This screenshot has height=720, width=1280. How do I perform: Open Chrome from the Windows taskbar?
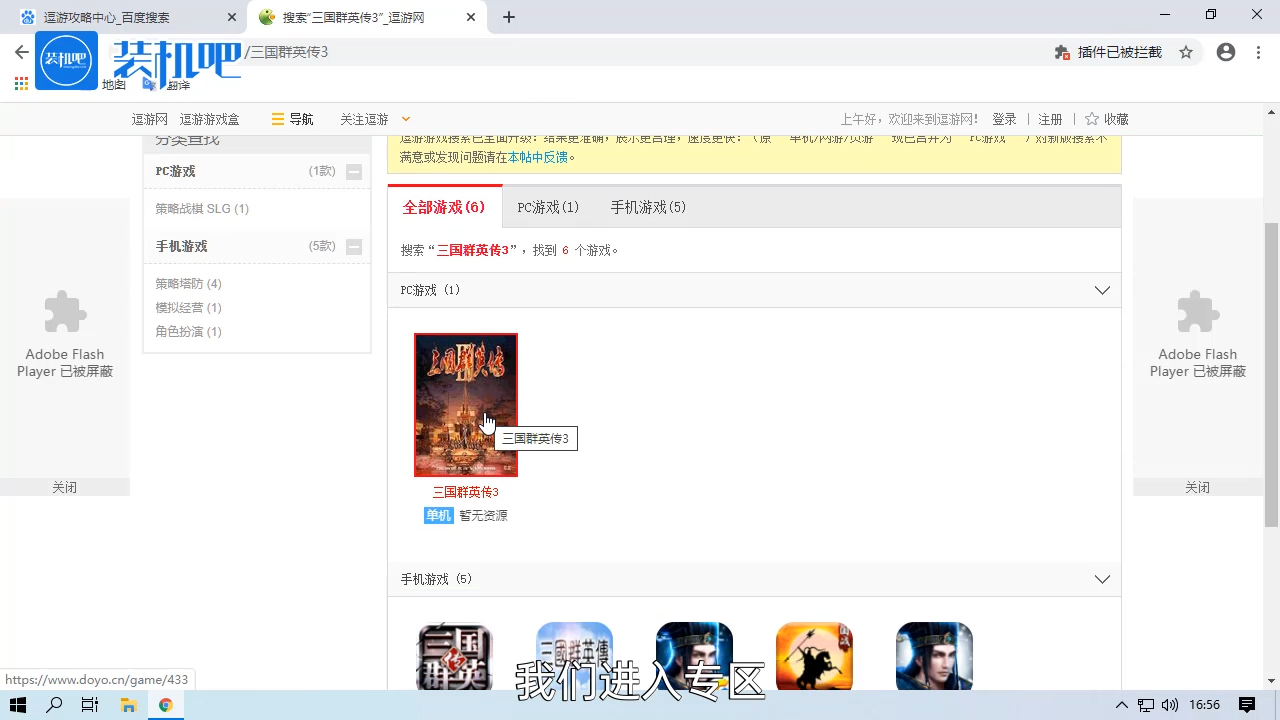pos(166,705)
